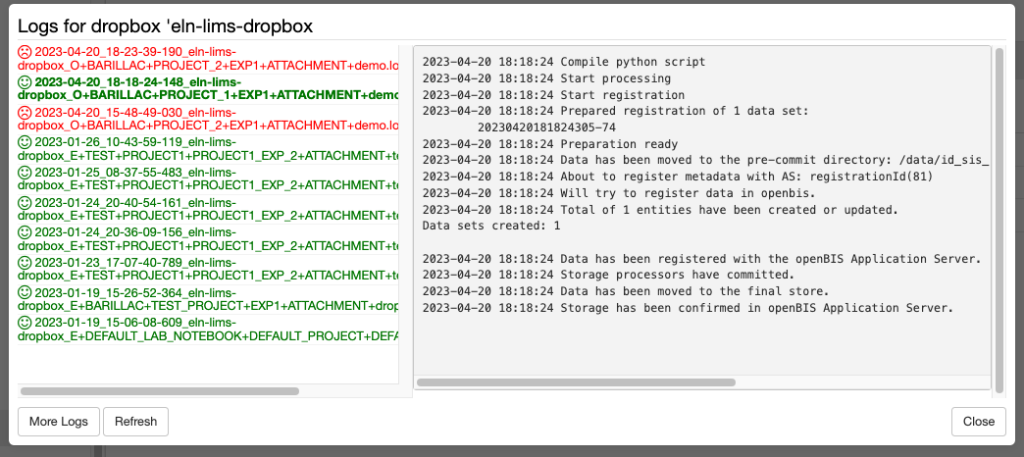The image size is (1024, 457).
Task: Close the dropbox logs dialog
Action: pyautogui.click(x=978, y=422)
